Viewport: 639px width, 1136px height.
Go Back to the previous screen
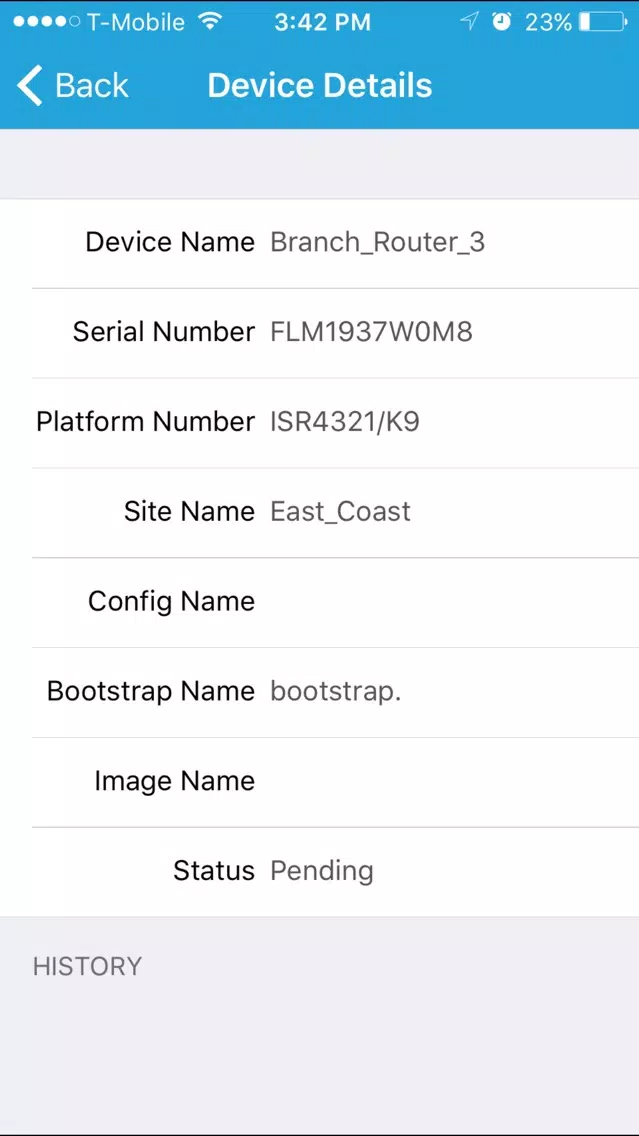[72, 85]
